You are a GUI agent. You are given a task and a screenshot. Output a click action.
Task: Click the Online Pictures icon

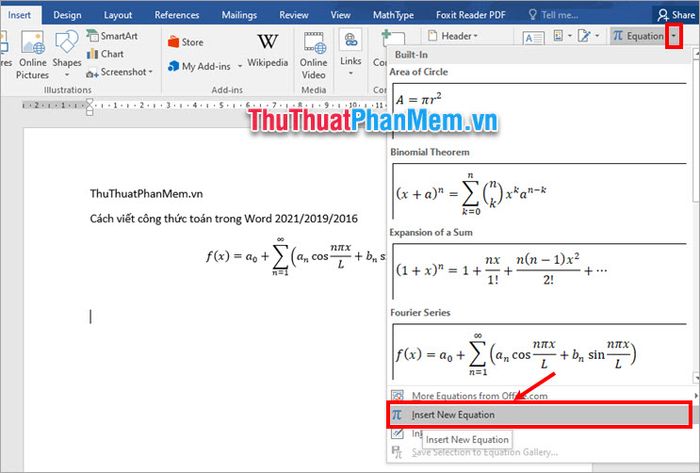pyautogui.click(x=32, y=44)
